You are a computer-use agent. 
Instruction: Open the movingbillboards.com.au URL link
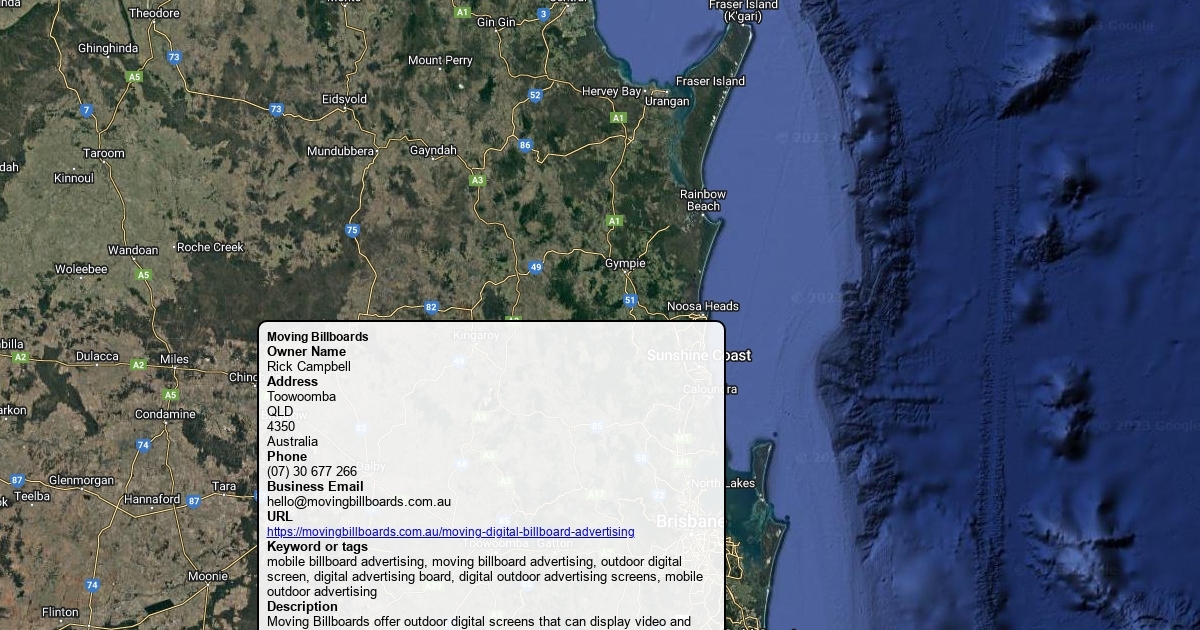450,532
